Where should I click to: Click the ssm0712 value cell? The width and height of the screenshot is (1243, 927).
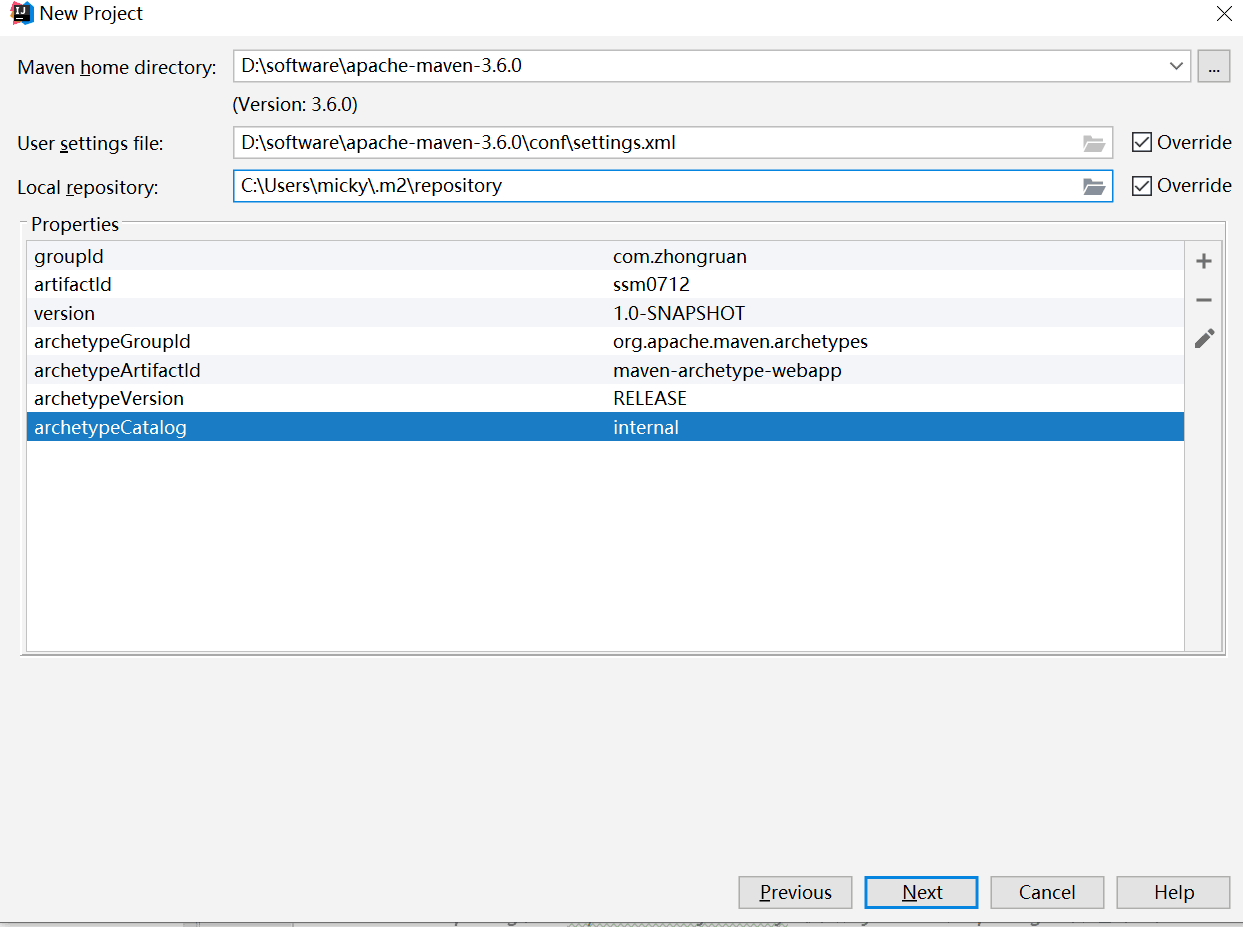[x=651, y=285]
